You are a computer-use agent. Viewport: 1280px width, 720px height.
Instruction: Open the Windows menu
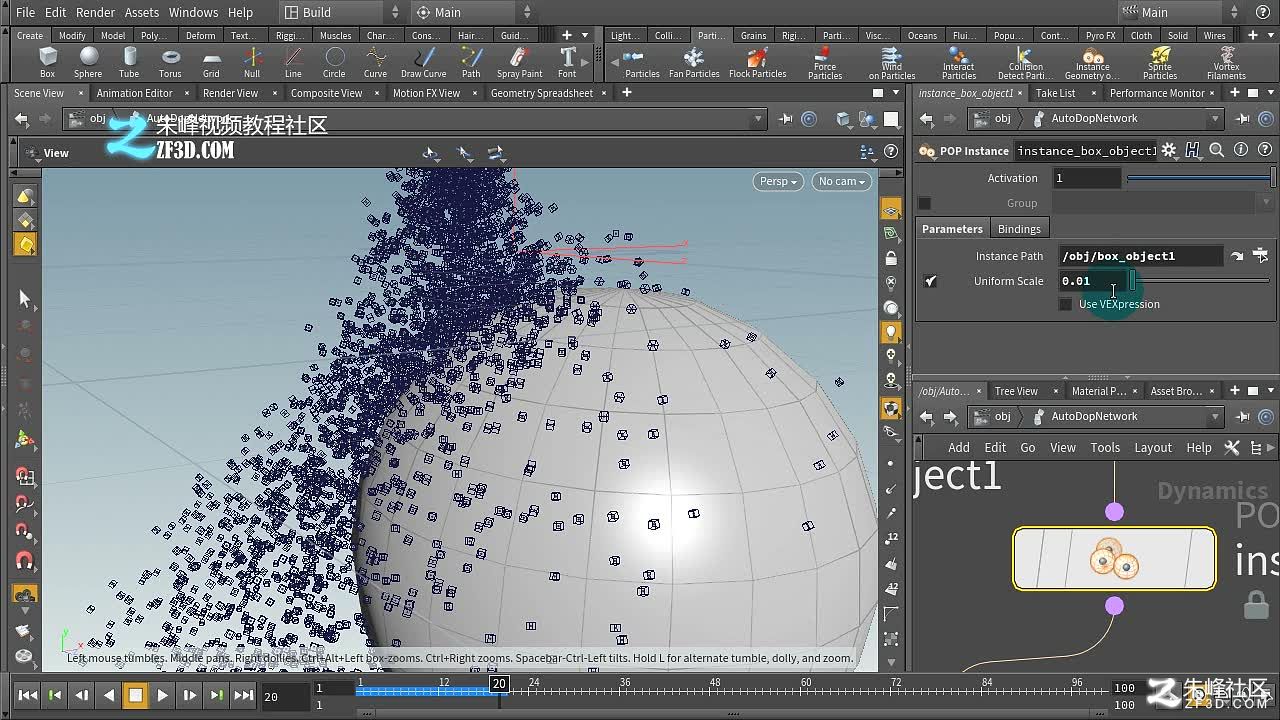(x=193, y=12)
